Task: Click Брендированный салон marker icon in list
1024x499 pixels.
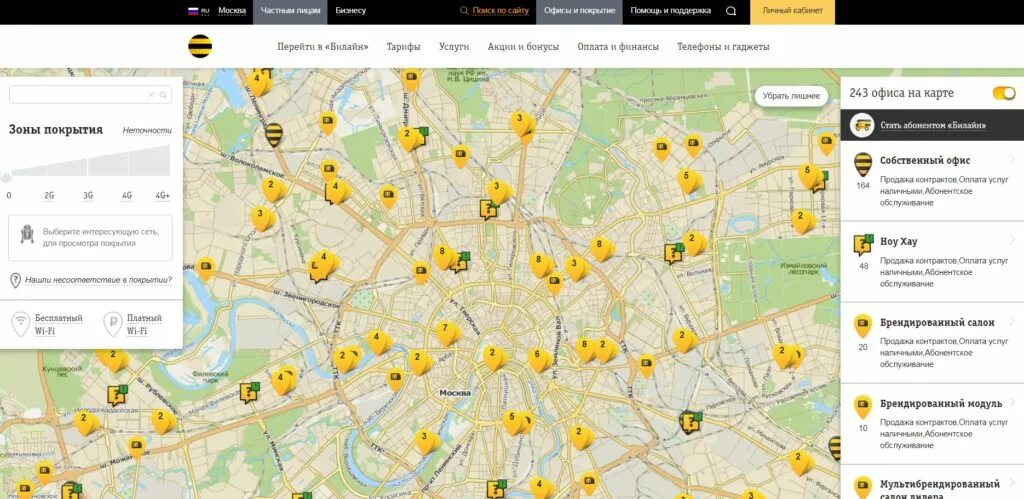Action: pyautogui.click(x=863, y=325)
